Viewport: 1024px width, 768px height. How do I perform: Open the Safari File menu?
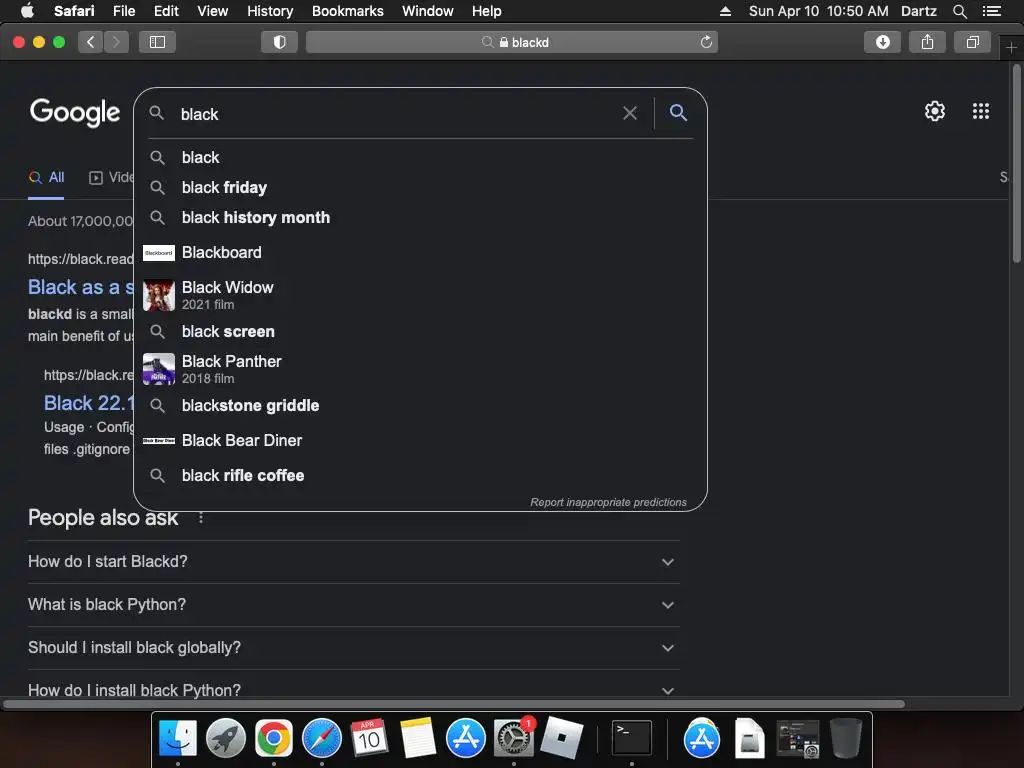point(123,11)
